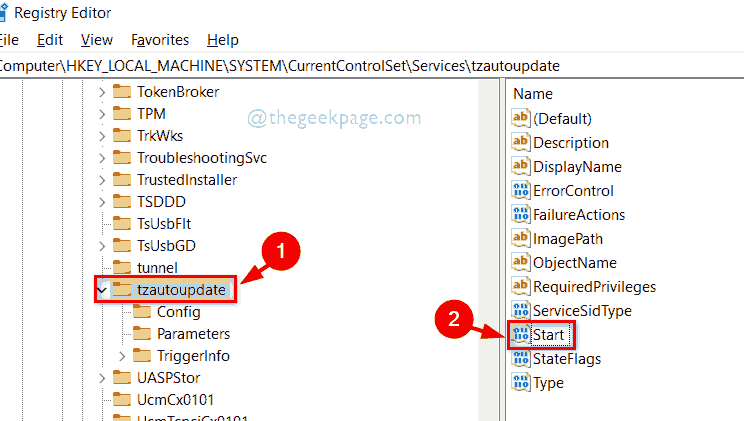Click the FailureActions binary value icon
The image size is (744, 421).
pos(520,214)
